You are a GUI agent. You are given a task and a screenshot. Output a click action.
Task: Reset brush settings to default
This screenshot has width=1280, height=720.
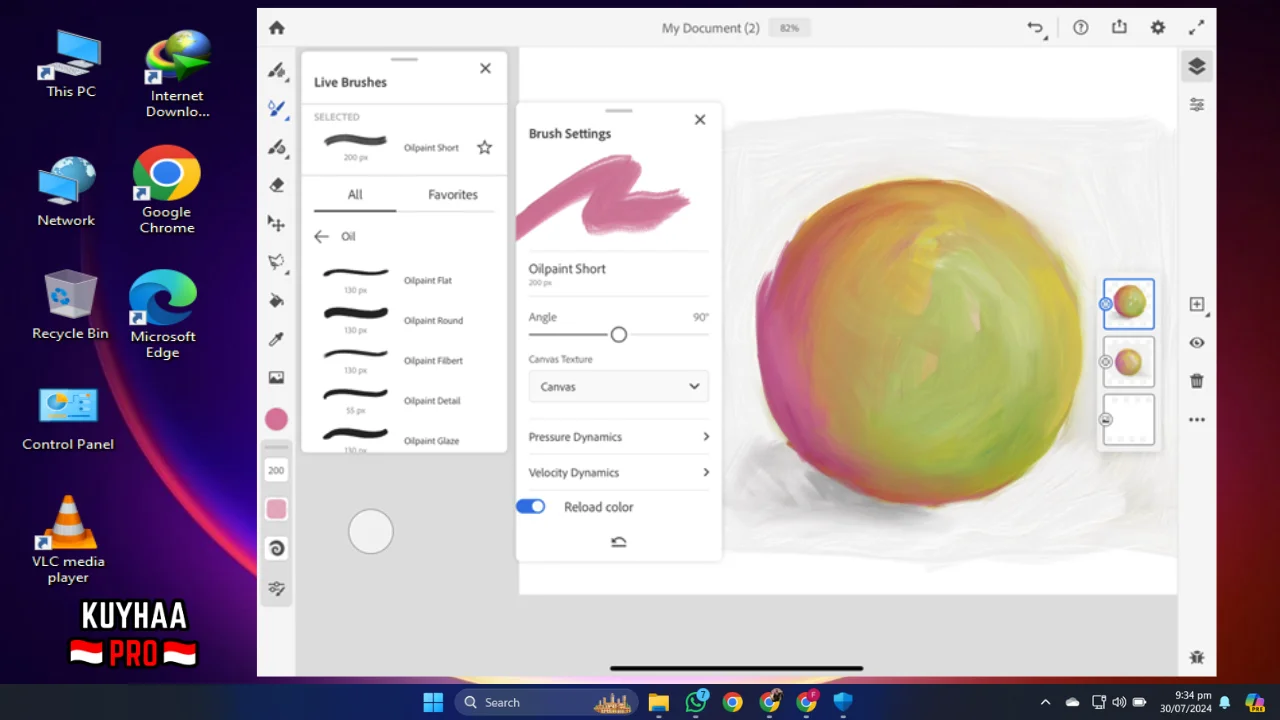[x=619, y=542]
